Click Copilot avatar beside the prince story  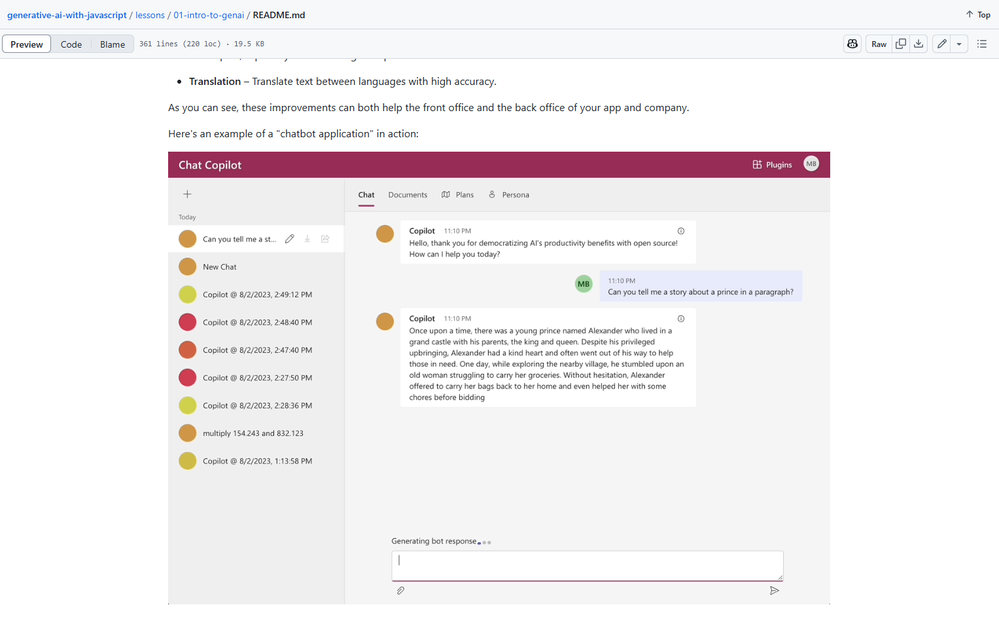(x=385, y=321)
